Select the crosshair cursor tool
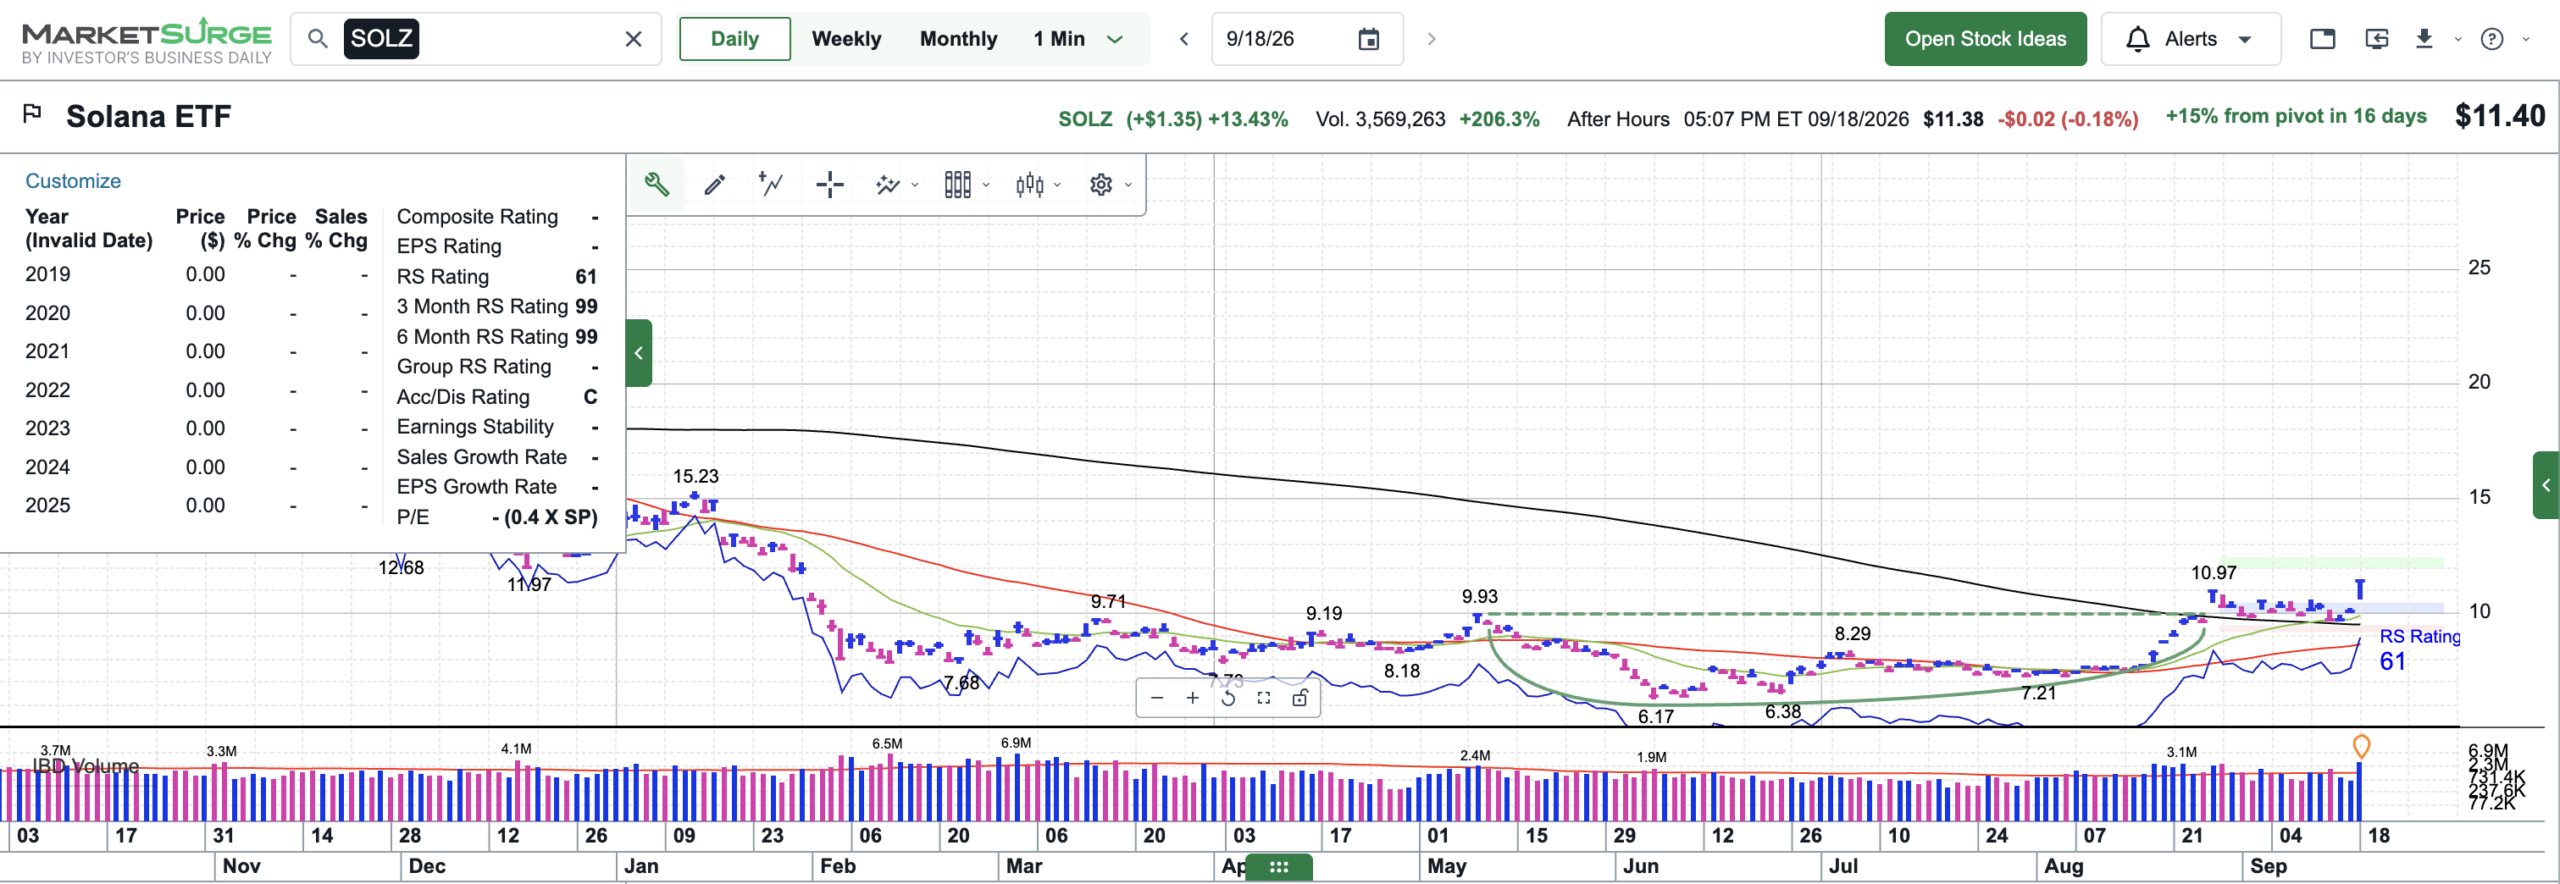 point(829,185)
